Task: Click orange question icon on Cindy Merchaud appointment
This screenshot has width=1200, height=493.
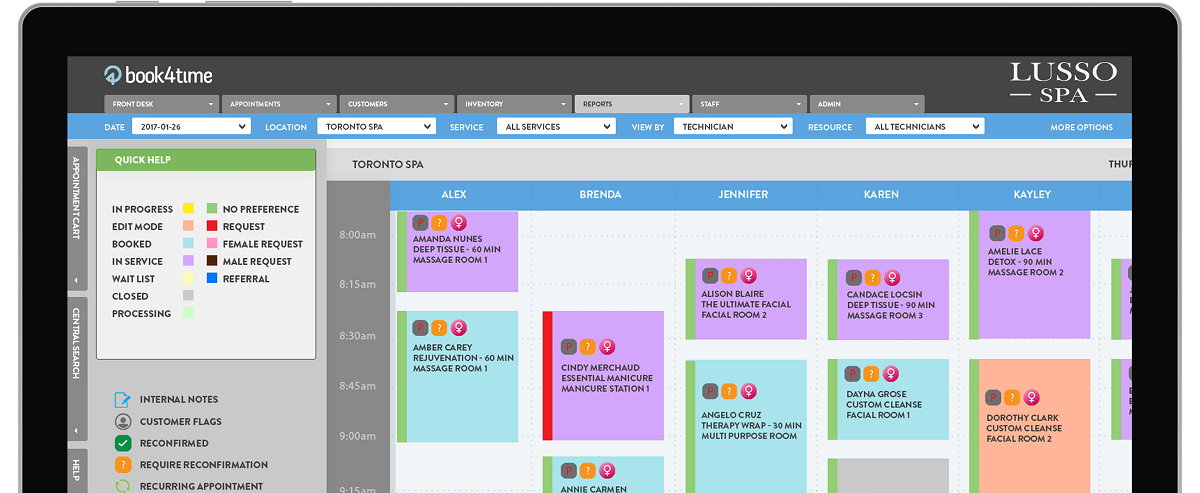Action: (x=587, y=346)
